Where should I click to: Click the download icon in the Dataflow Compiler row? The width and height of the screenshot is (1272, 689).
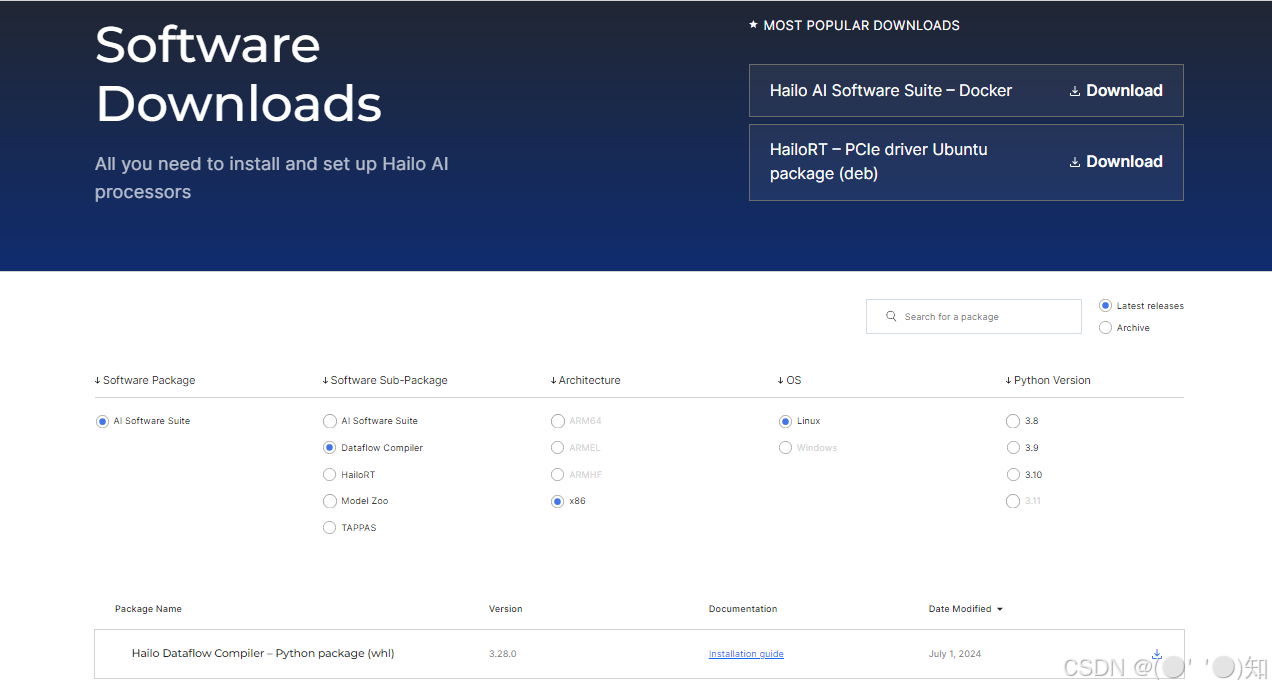point(1157,654)
